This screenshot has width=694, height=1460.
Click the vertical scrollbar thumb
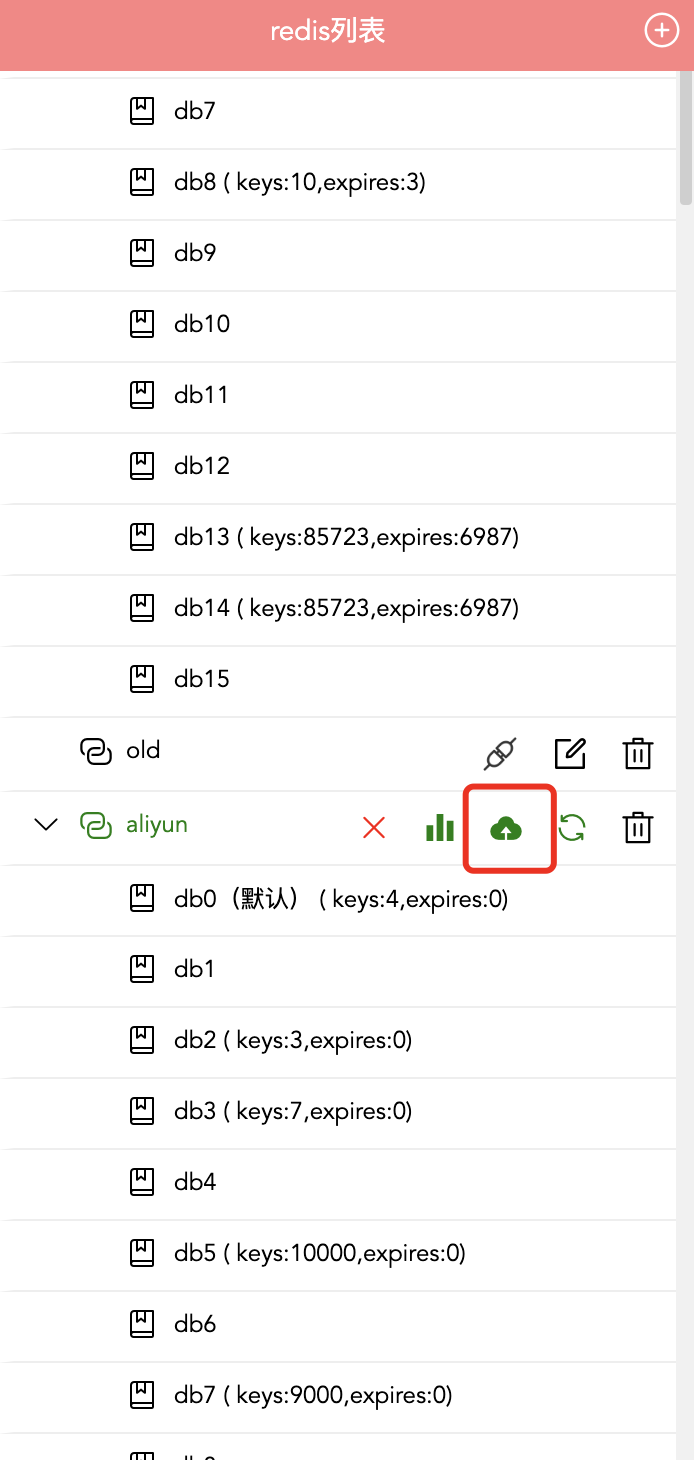[686, 140]
